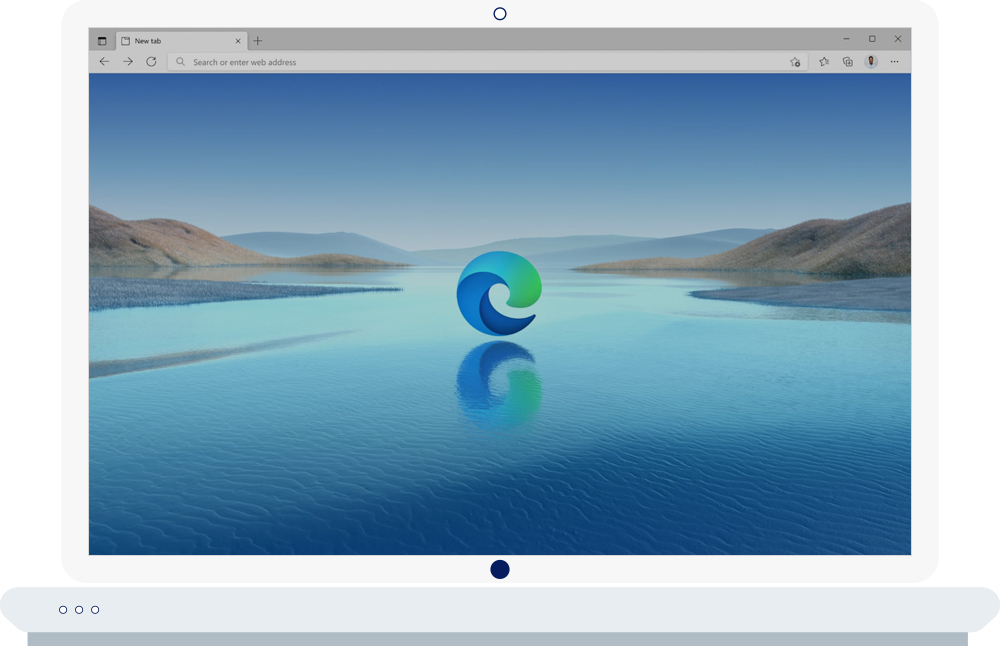
Task: Open the tab actions menu icon
Action: click(x=102, y=41)
